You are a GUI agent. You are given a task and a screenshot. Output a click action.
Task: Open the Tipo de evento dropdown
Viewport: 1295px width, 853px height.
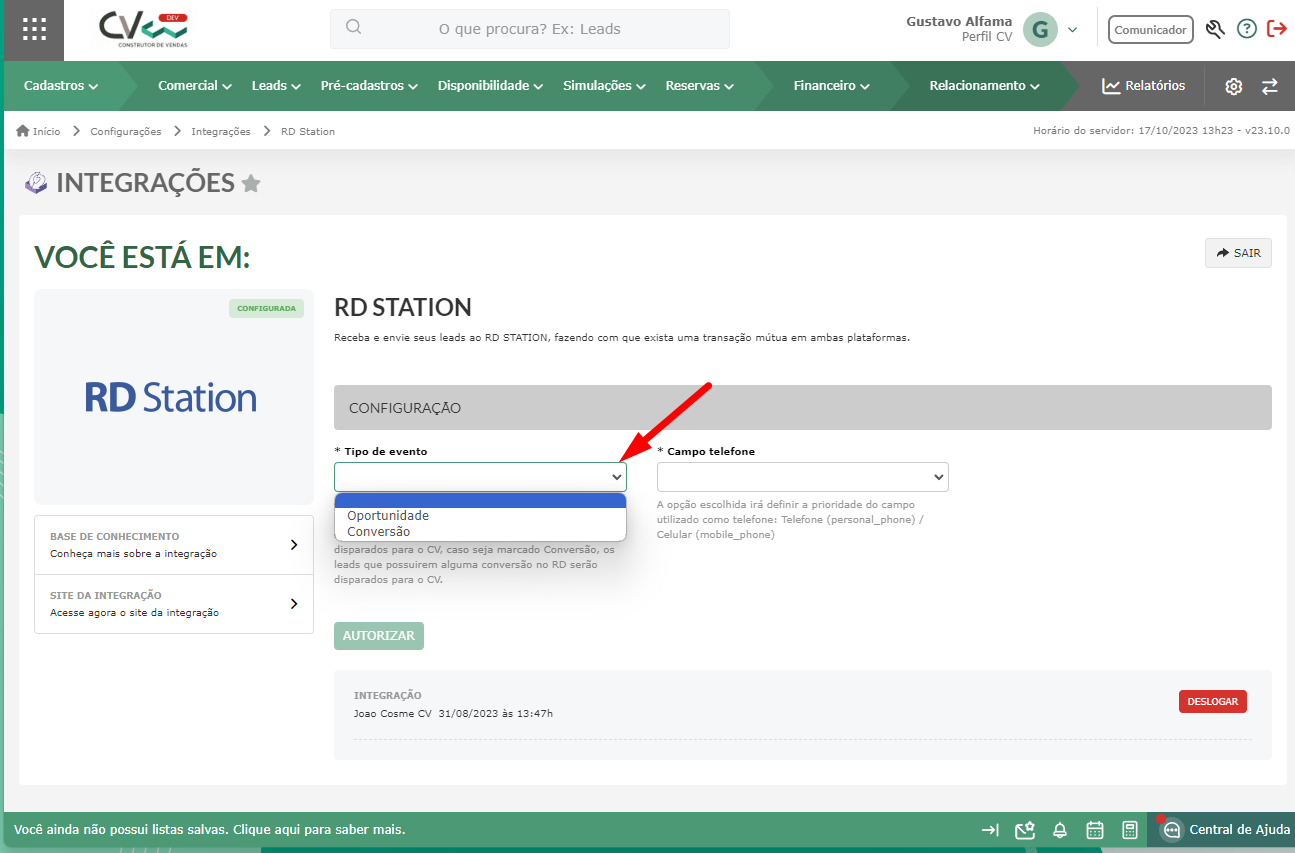coord(480,477)
